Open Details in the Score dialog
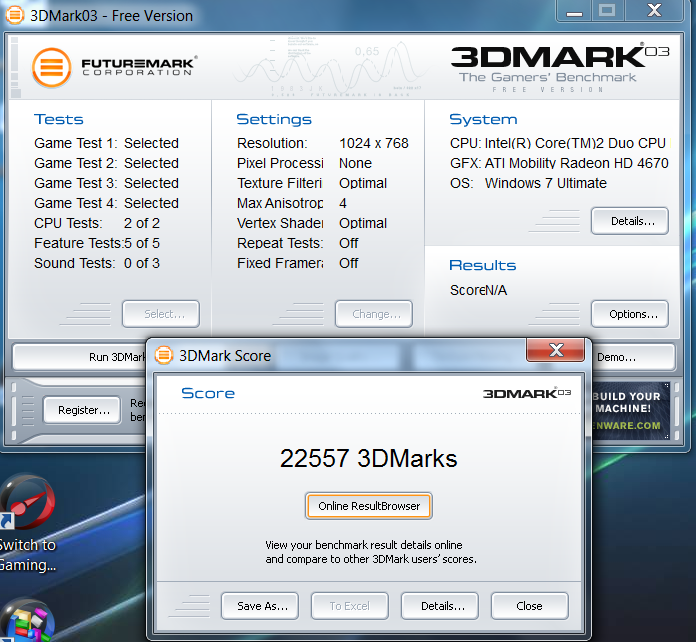This screenshot has width=697, height=642. 440,606
